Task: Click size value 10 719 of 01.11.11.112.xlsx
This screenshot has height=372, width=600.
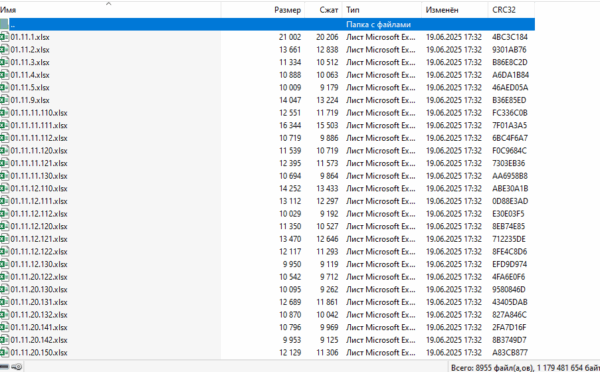Action: 290,138
